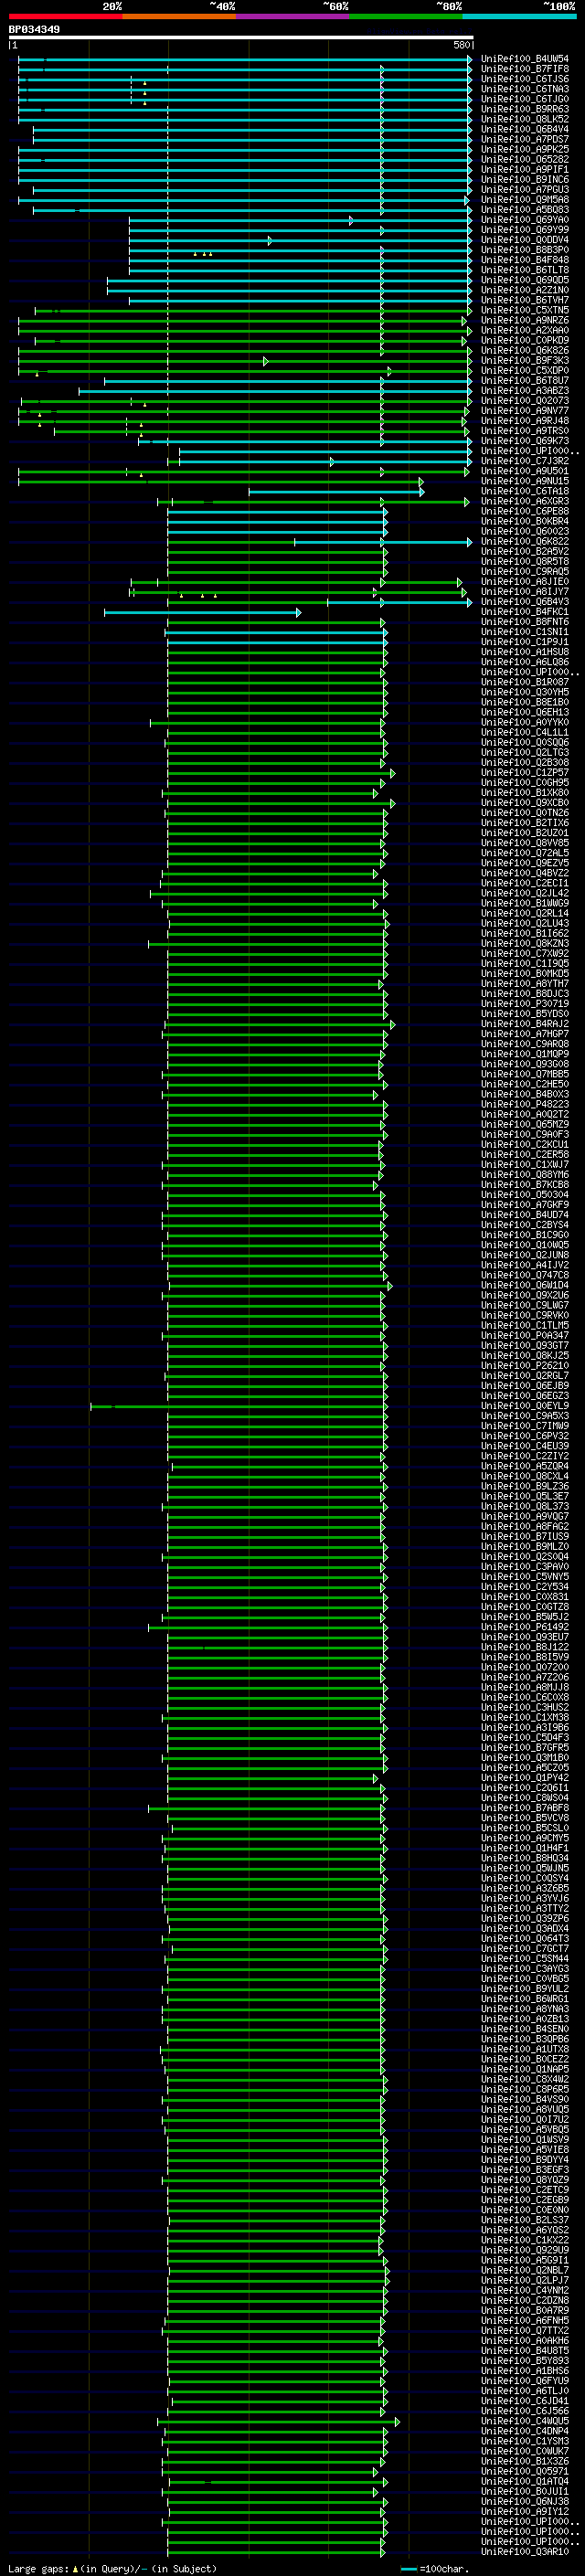Select hit label UniRef100_A8JIE0

525,582
